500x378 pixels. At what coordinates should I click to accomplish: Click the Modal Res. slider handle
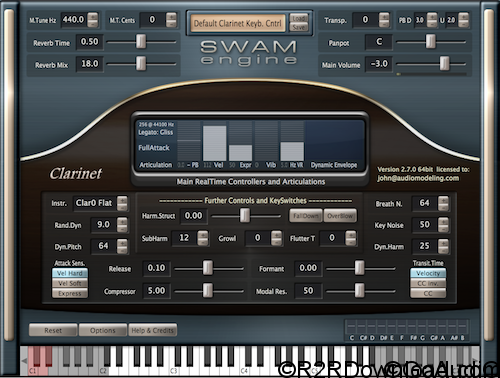359,291
